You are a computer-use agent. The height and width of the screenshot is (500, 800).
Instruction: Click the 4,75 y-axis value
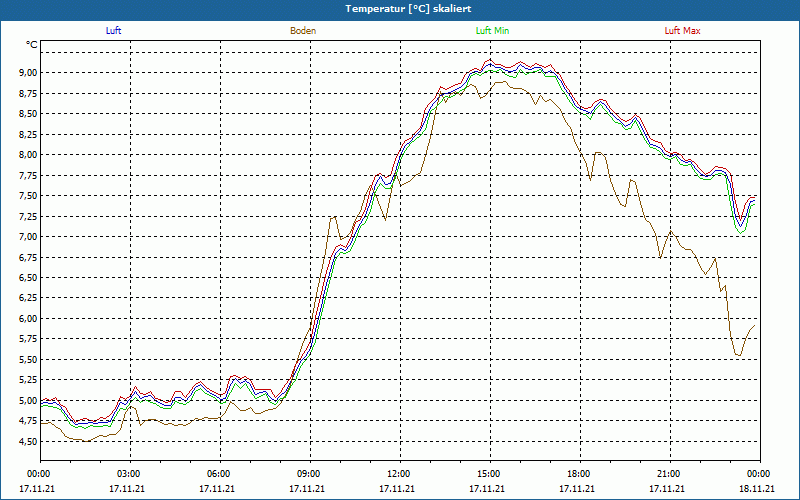click(x=28, y=420)
